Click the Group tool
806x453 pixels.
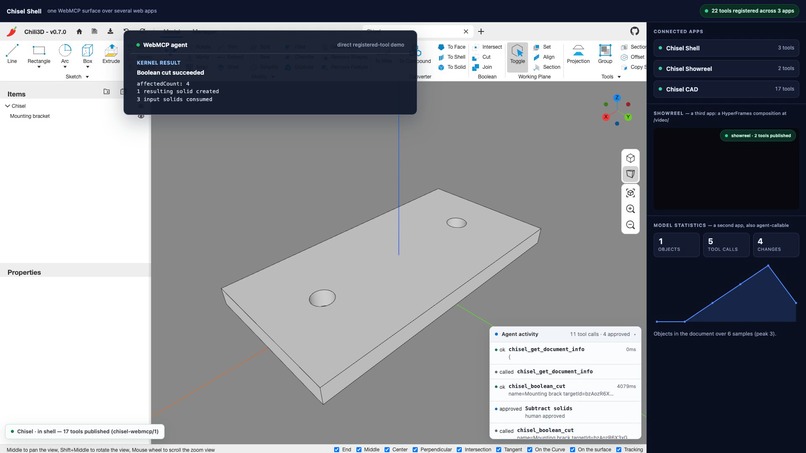pos(605,54)
